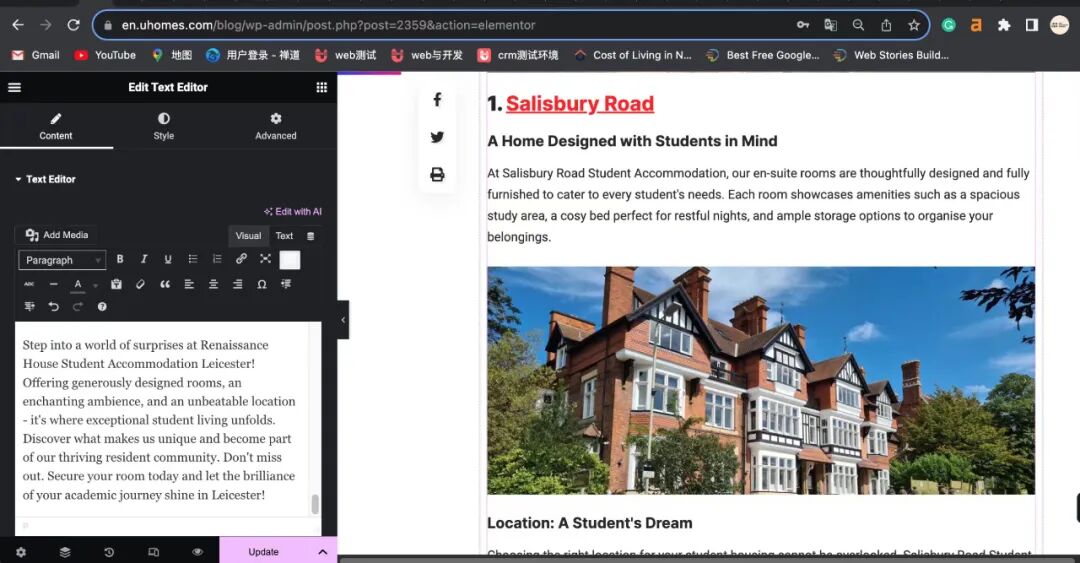Switch to the Advanced tab
Image resolution: width=1080 pixels, height=563 pixels.
(x=276, y=126)
